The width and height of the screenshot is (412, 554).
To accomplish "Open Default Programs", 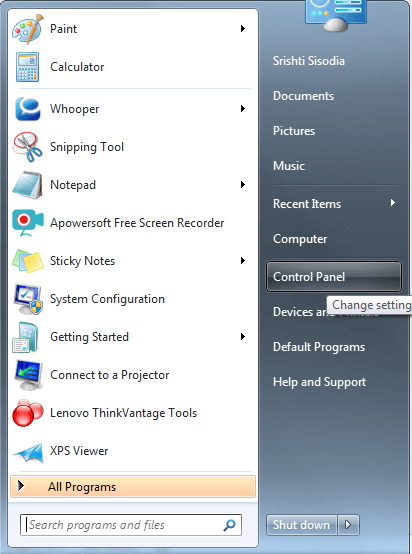I will coord(319,347).
